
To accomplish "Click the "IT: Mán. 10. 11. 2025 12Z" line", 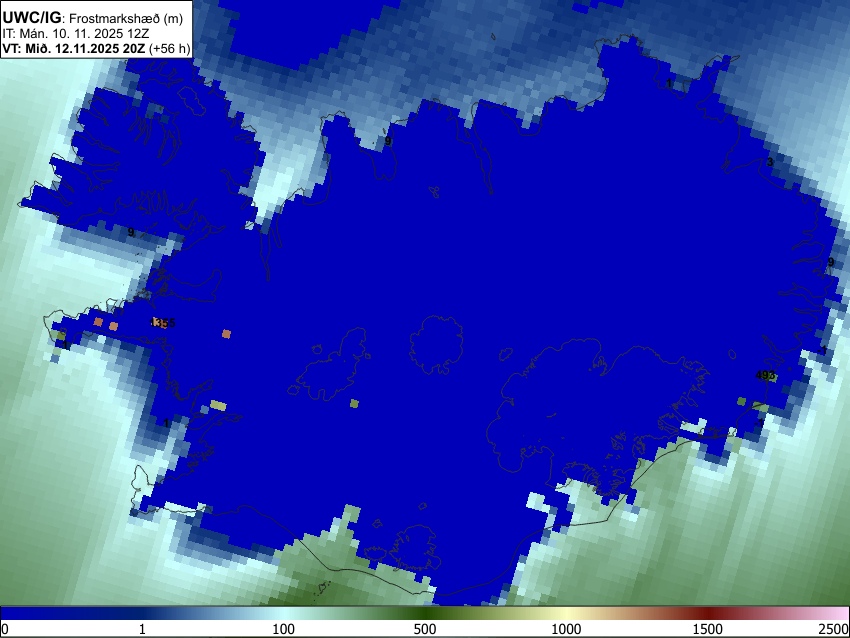I will point(76,34).
